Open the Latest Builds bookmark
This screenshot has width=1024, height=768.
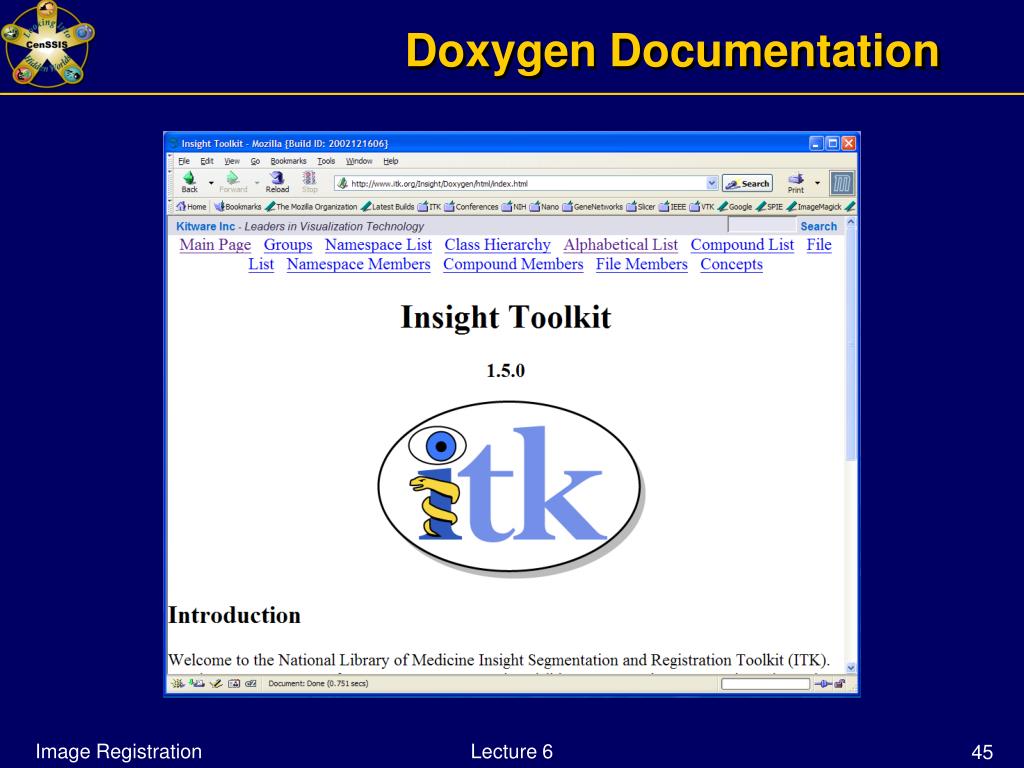[x=388, y=206]
